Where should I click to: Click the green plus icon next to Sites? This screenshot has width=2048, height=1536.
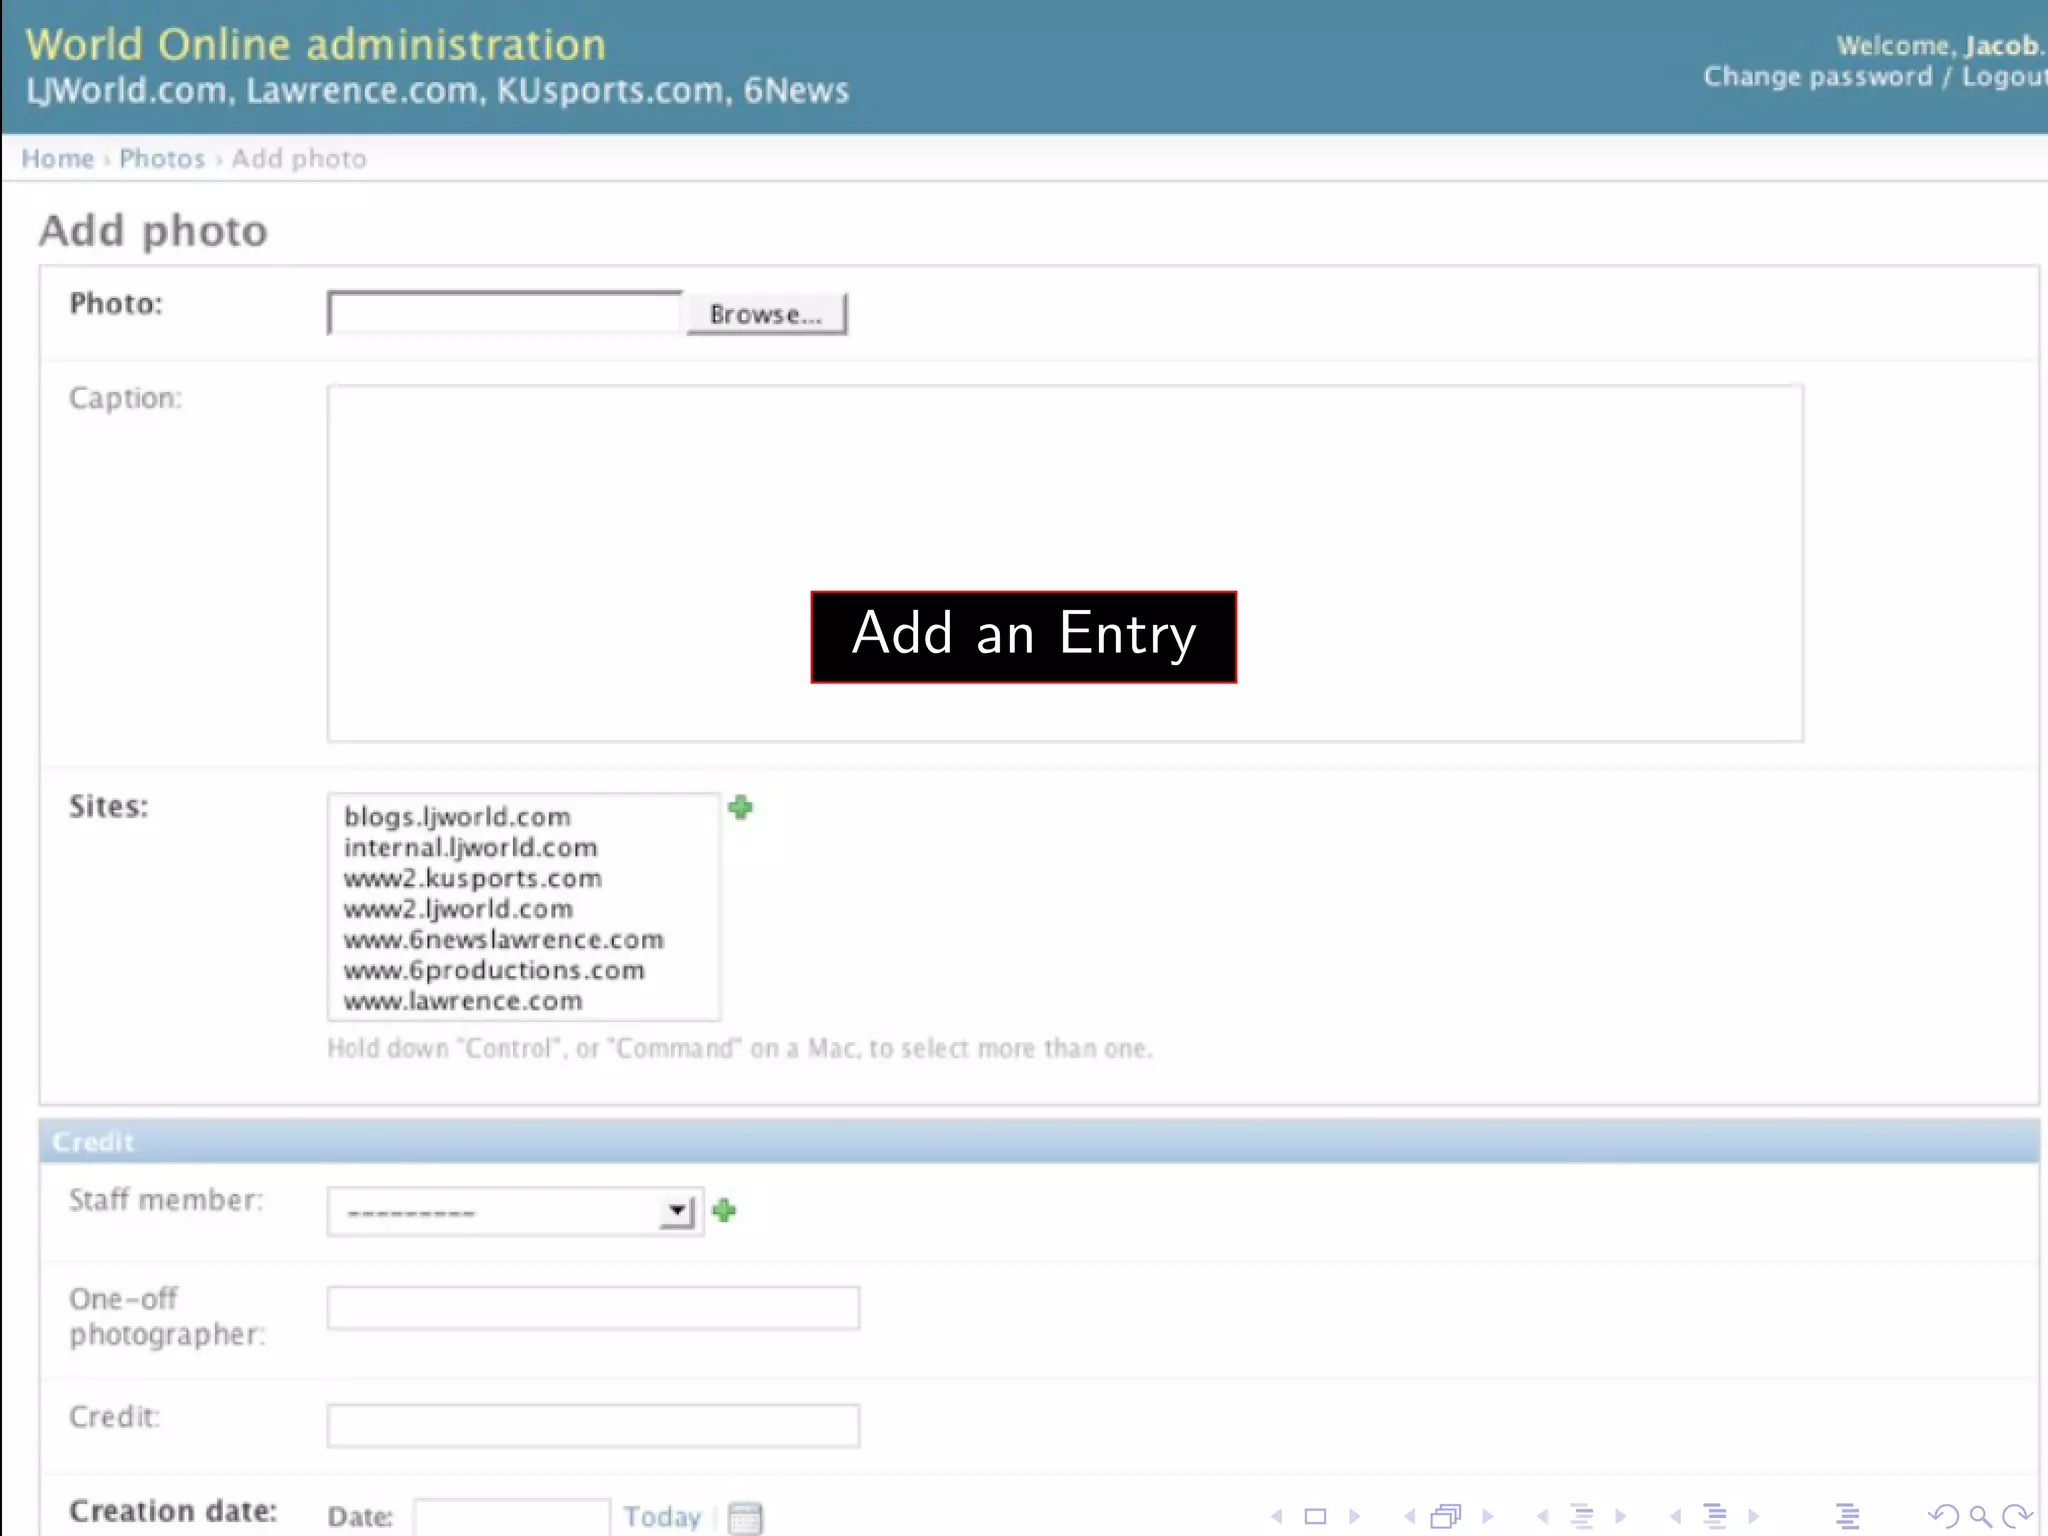point(740,807)
